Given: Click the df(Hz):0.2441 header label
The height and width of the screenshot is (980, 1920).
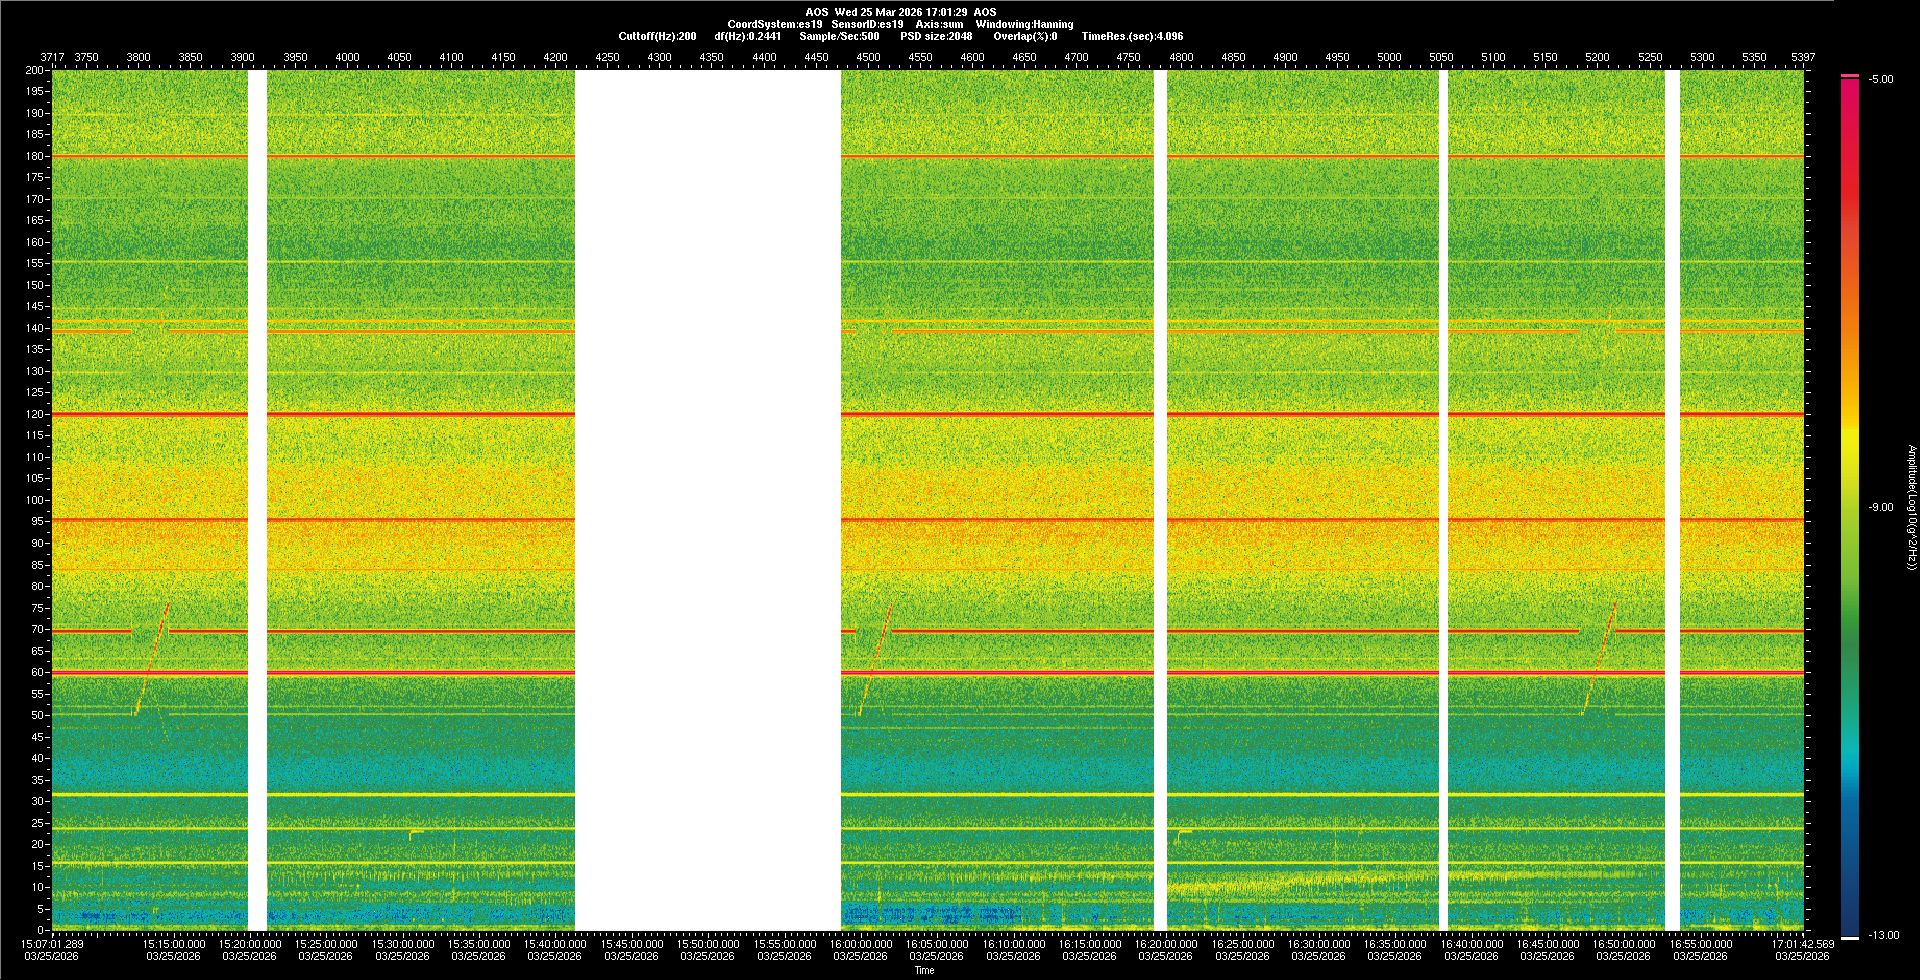Looking at the screenshot, I should pyautogui.click(x=748, y=37).
